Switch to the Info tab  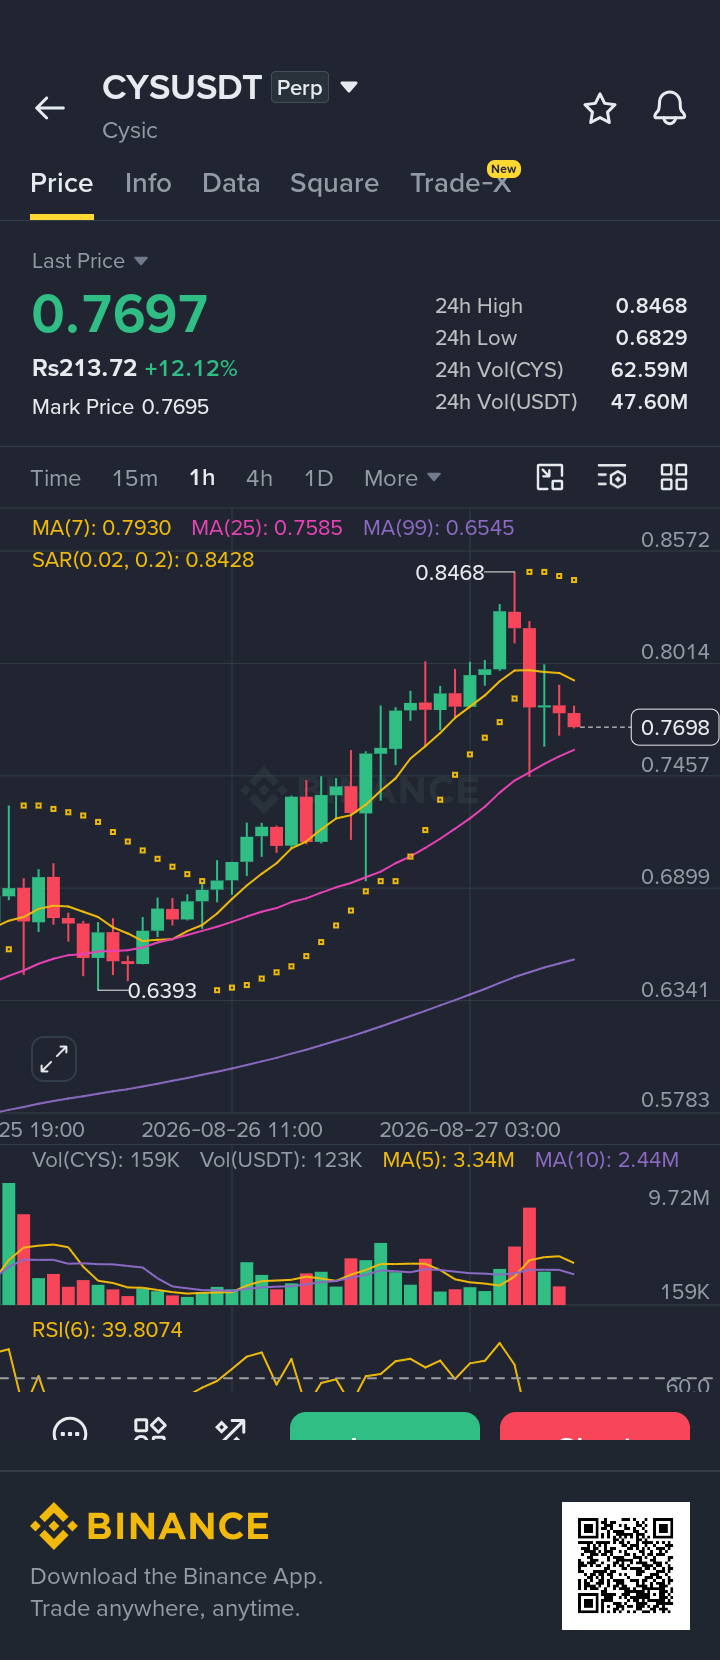coord(148,183)
